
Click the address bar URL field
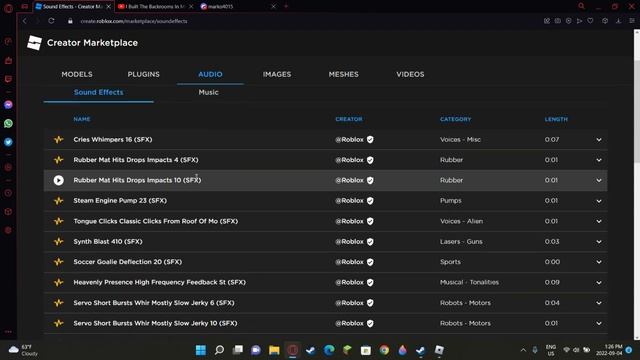pyautogui.click(x=133, y=21)
